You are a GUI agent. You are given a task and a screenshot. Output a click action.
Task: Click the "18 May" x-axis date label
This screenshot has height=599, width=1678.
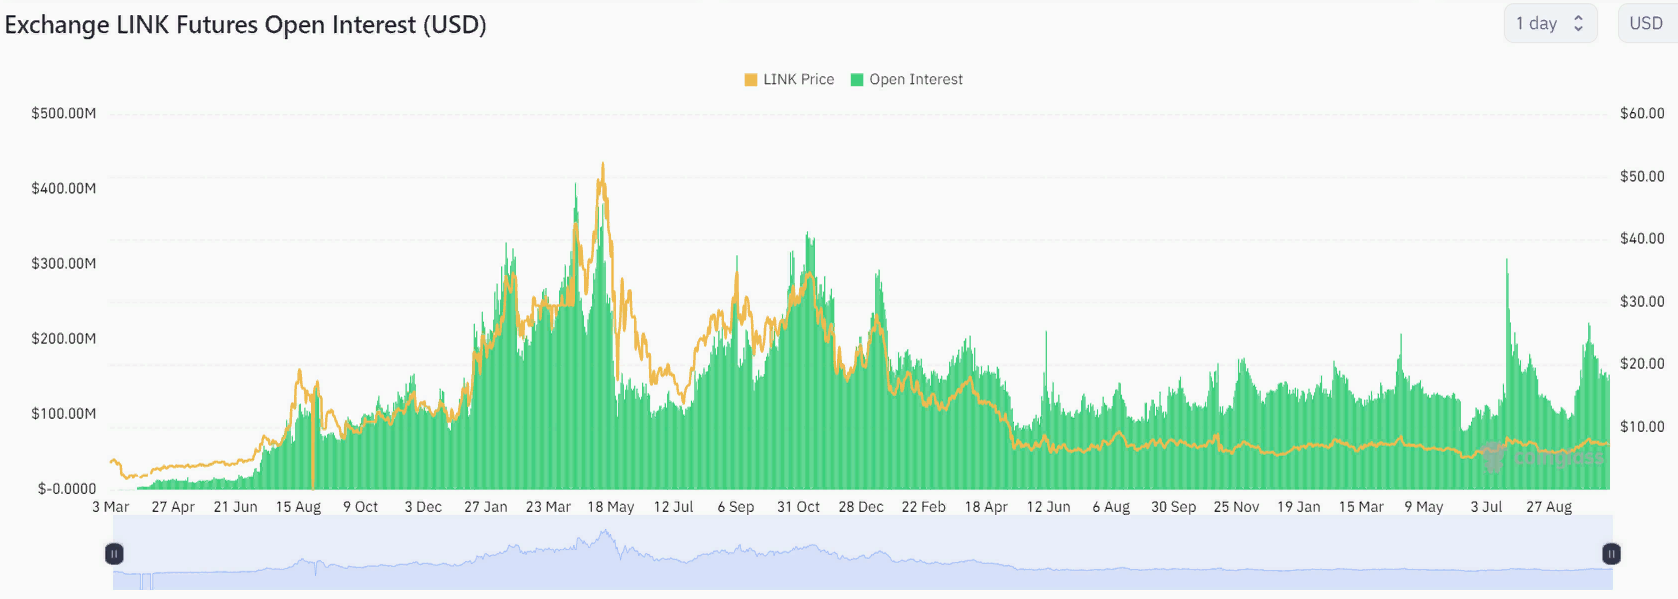[611, 507]
